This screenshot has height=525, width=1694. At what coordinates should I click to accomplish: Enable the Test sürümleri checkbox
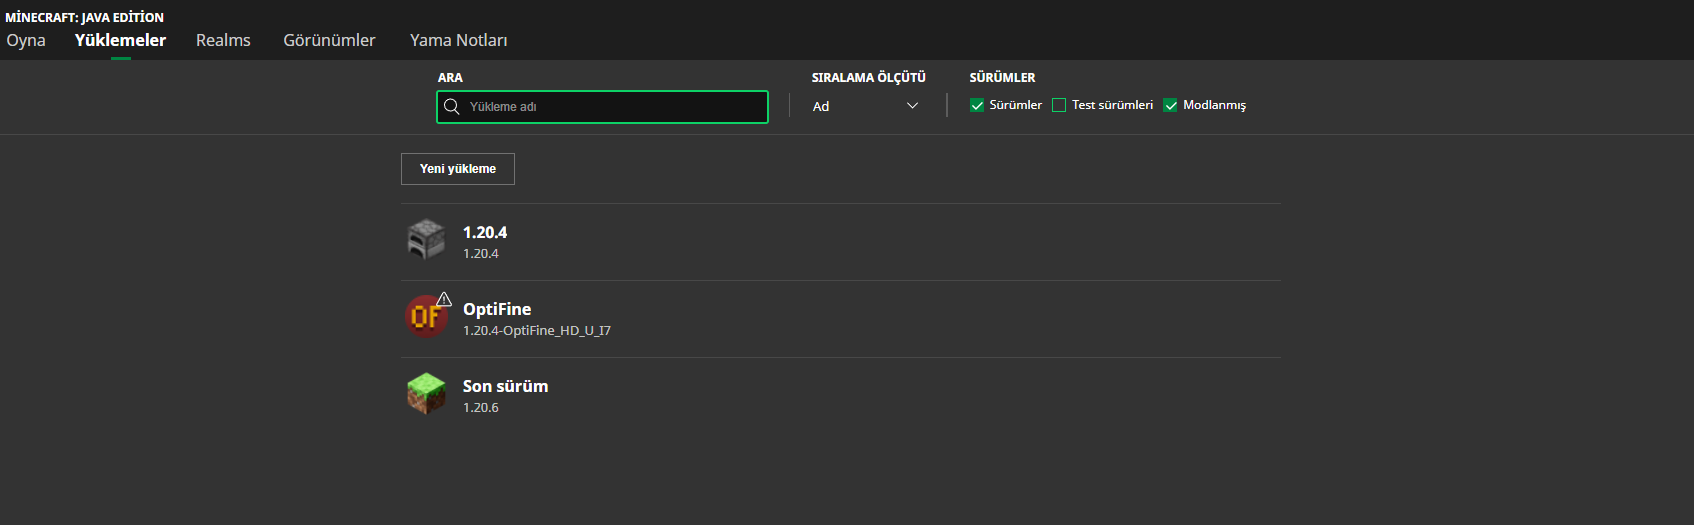click(x=1059, y=105)
